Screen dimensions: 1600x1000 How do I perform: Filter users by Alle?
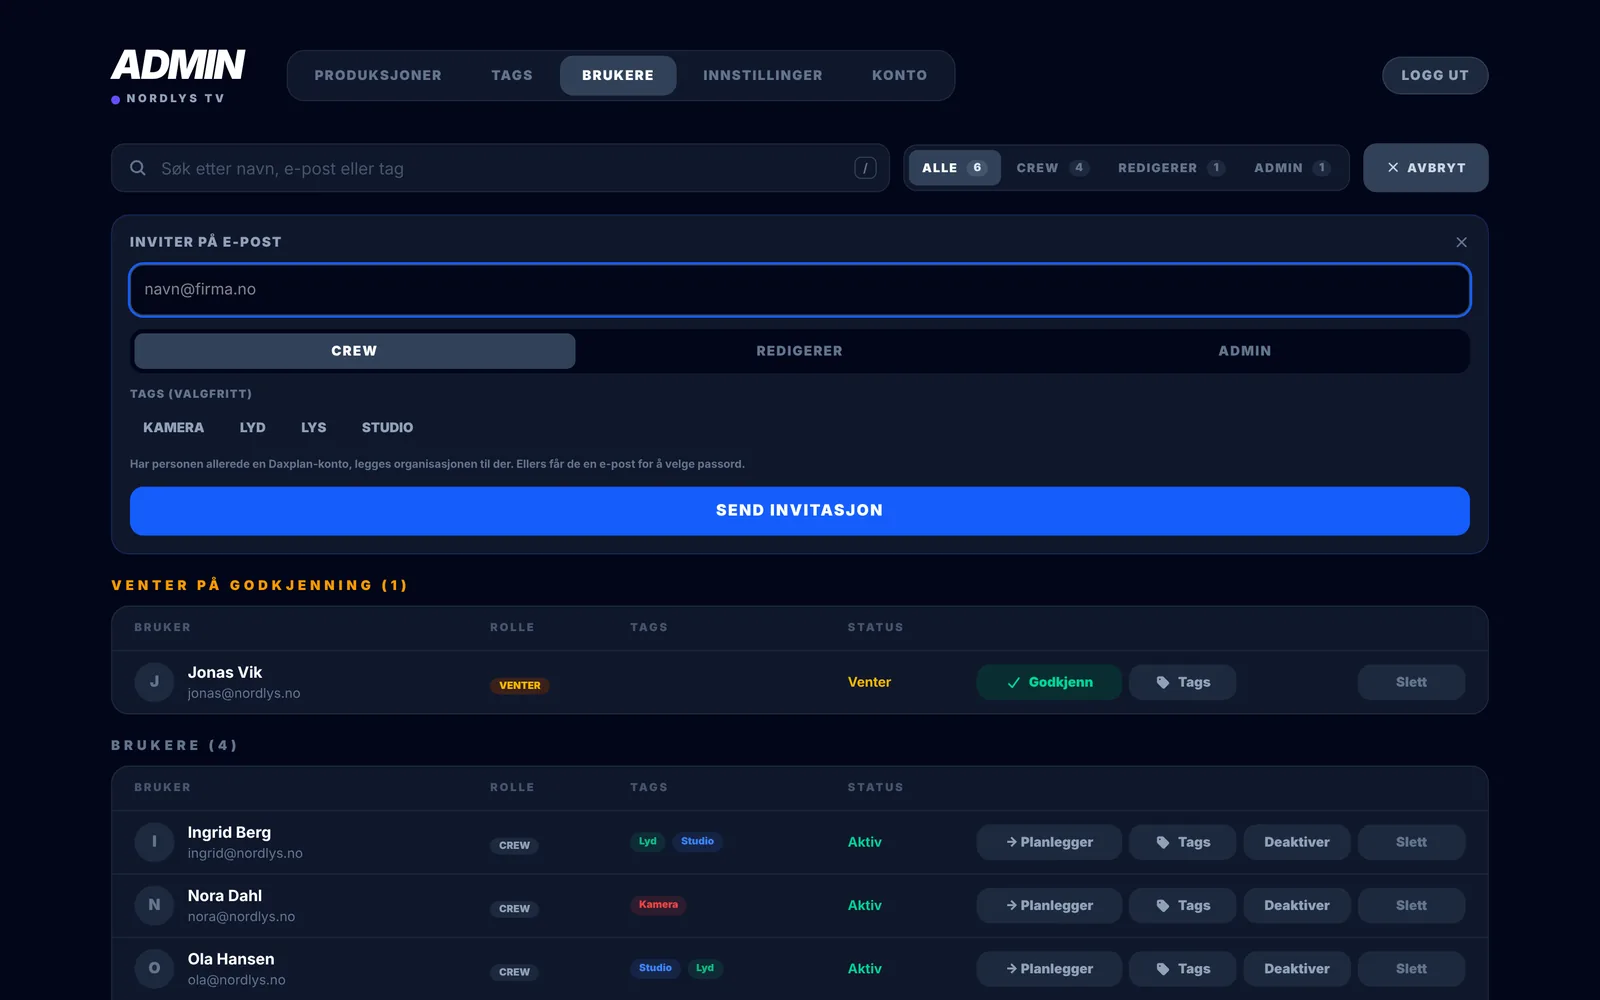pos(954,168)
